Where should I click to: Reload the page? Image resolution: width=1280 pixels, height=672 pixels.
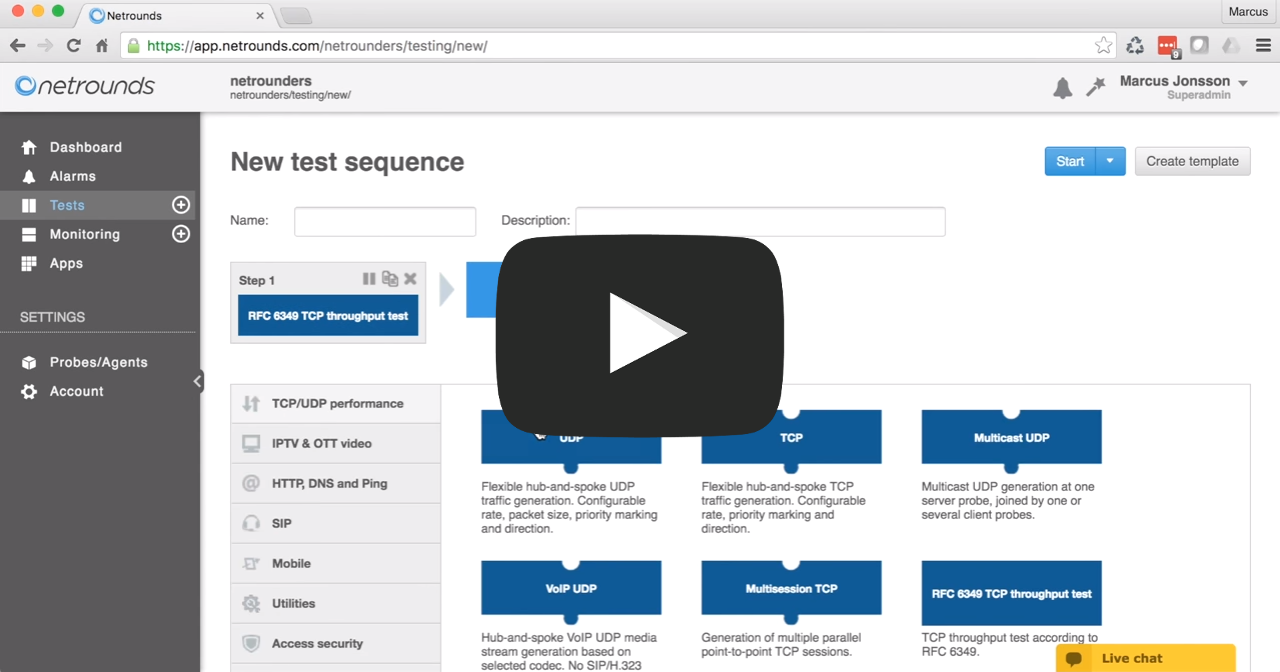(x=73, y=45)
